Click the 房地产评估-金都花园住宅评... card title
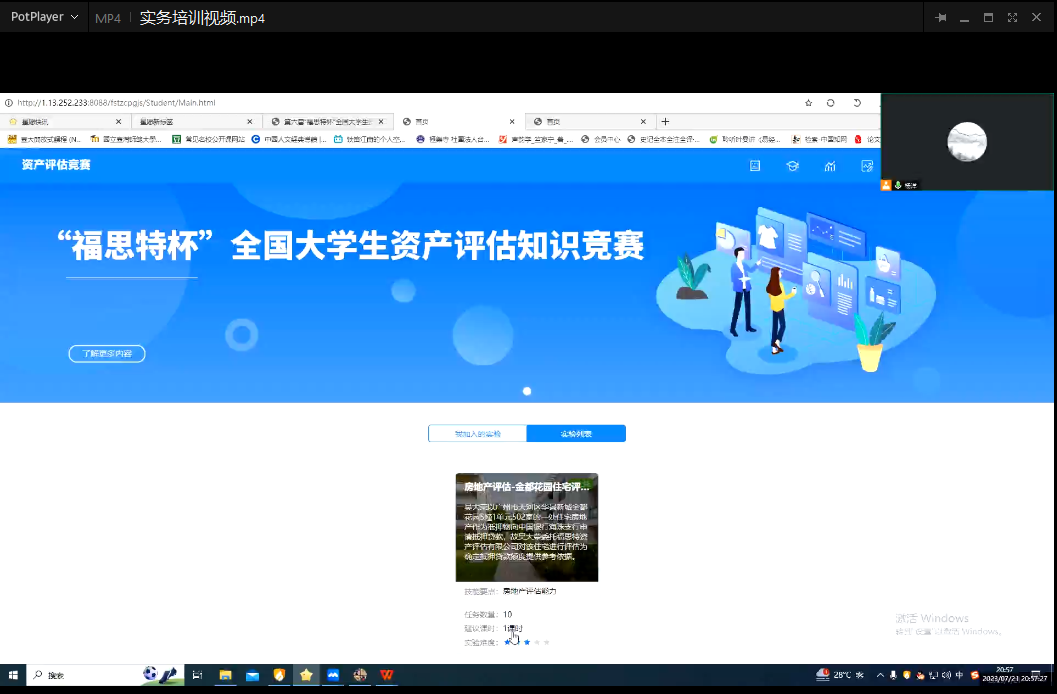Screen dimensions: 1057x694 (526, 486)
